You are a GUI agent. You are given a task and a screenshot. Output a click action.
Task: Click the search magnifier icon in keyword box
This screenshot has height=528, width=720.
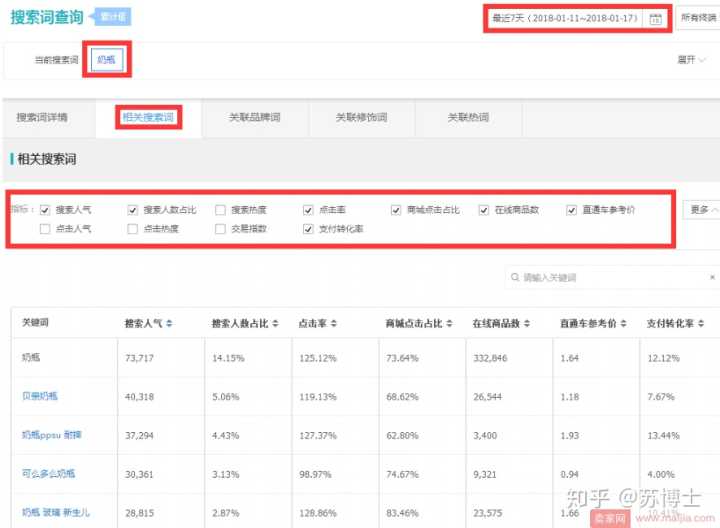(514, 277)
